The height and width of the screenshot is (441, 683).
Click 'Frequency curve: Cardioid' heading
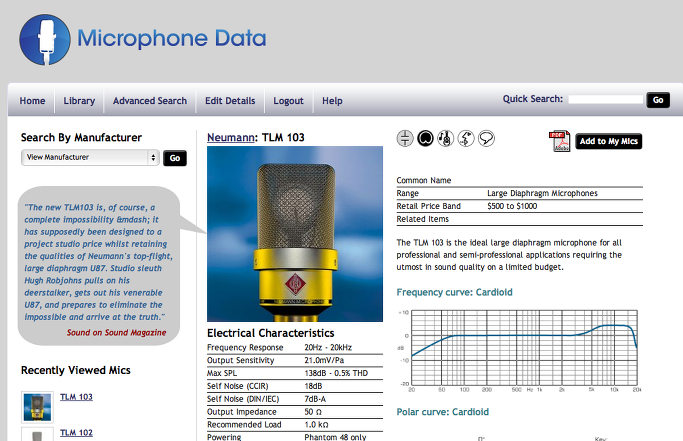(454, 292)
